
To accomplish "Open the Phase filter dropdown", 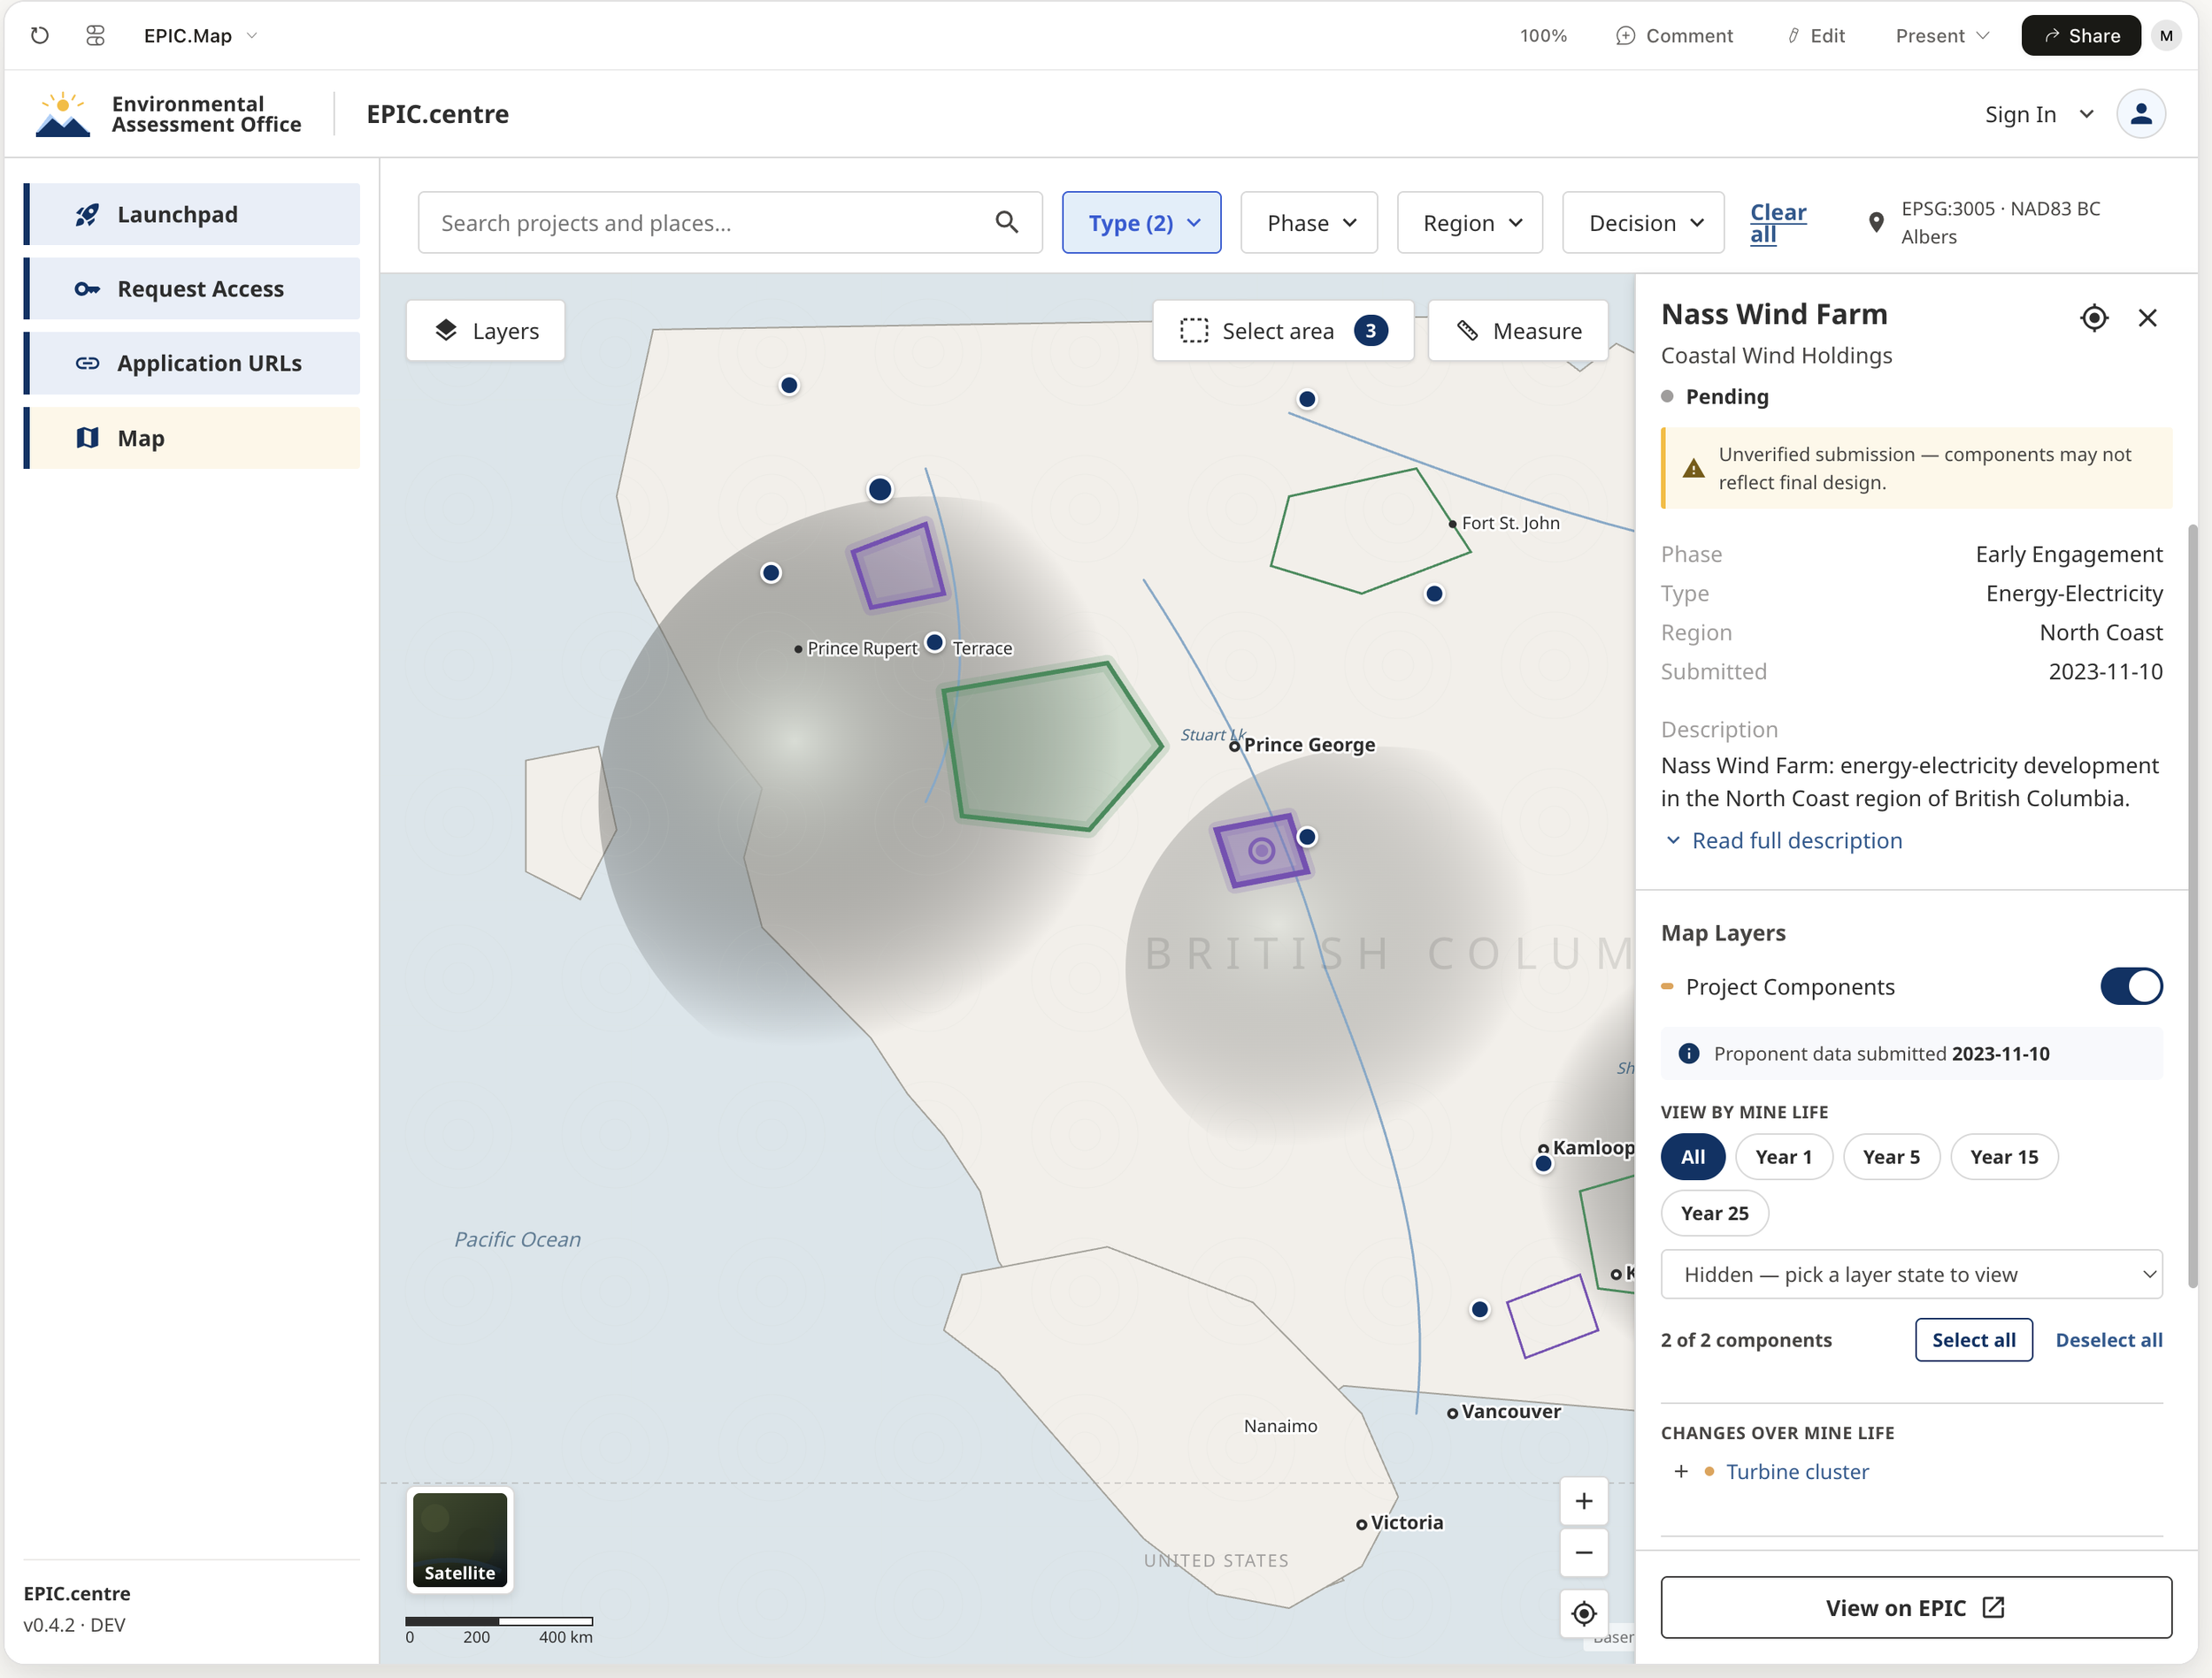I will point(1309,223).
